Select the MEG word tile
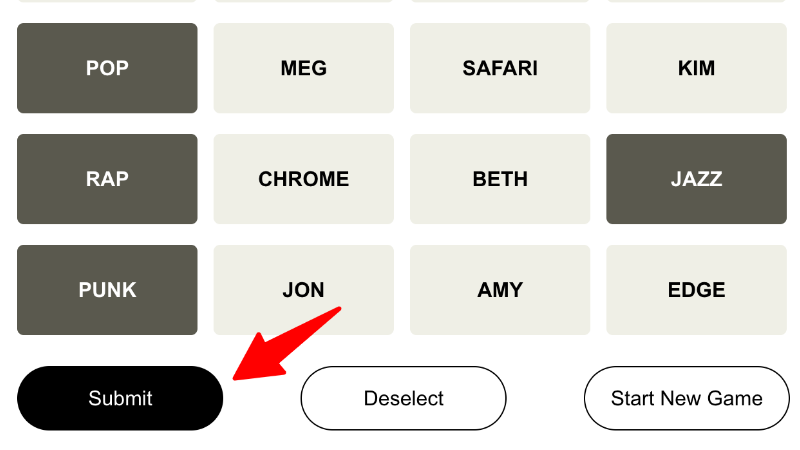The height and width of the screenshot is (450, 800). click(303, 68)
